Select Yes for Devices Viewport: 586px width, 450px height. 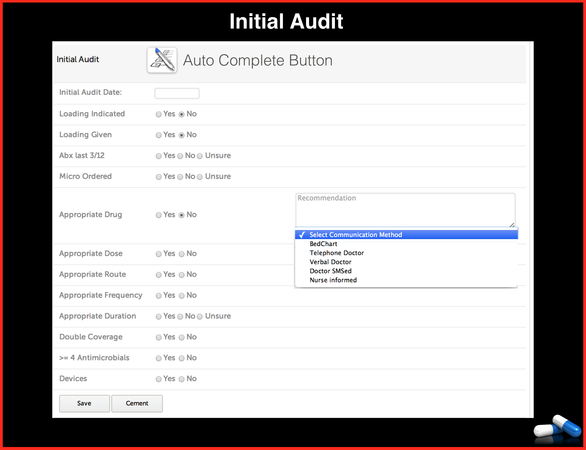click(158, 379)
